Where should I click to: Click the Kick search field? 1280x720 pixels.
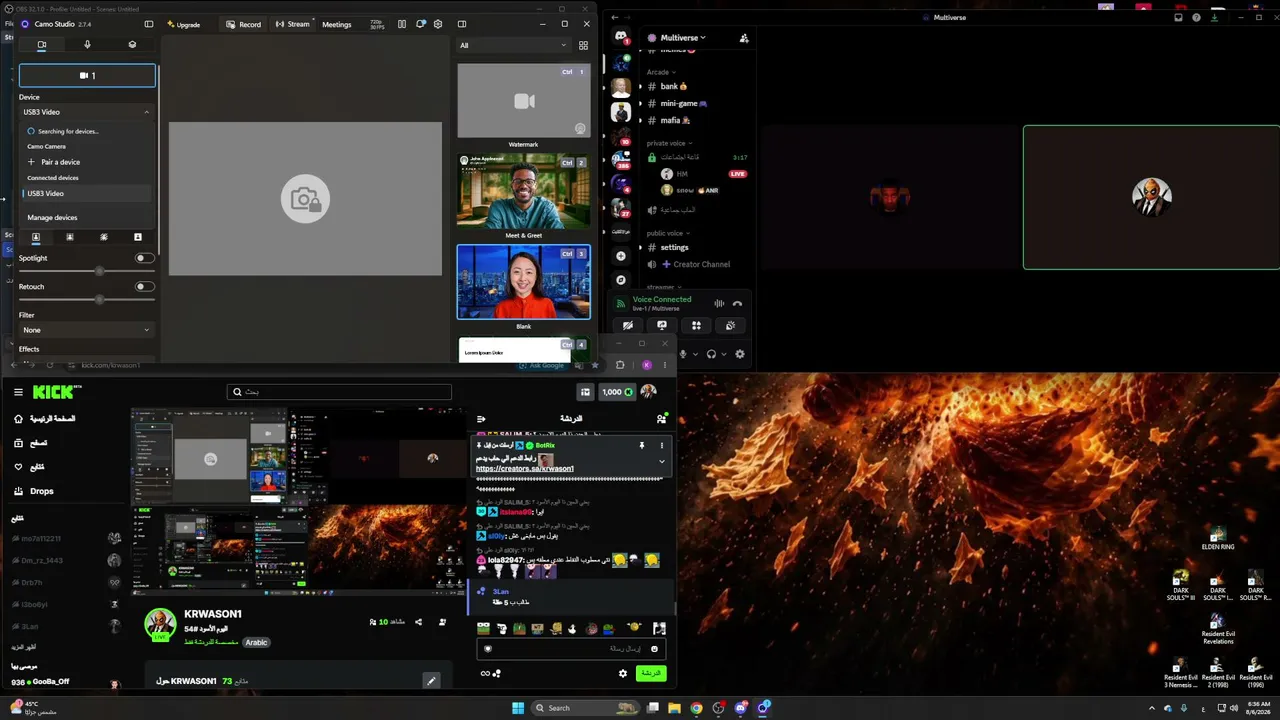pos(339,392)
